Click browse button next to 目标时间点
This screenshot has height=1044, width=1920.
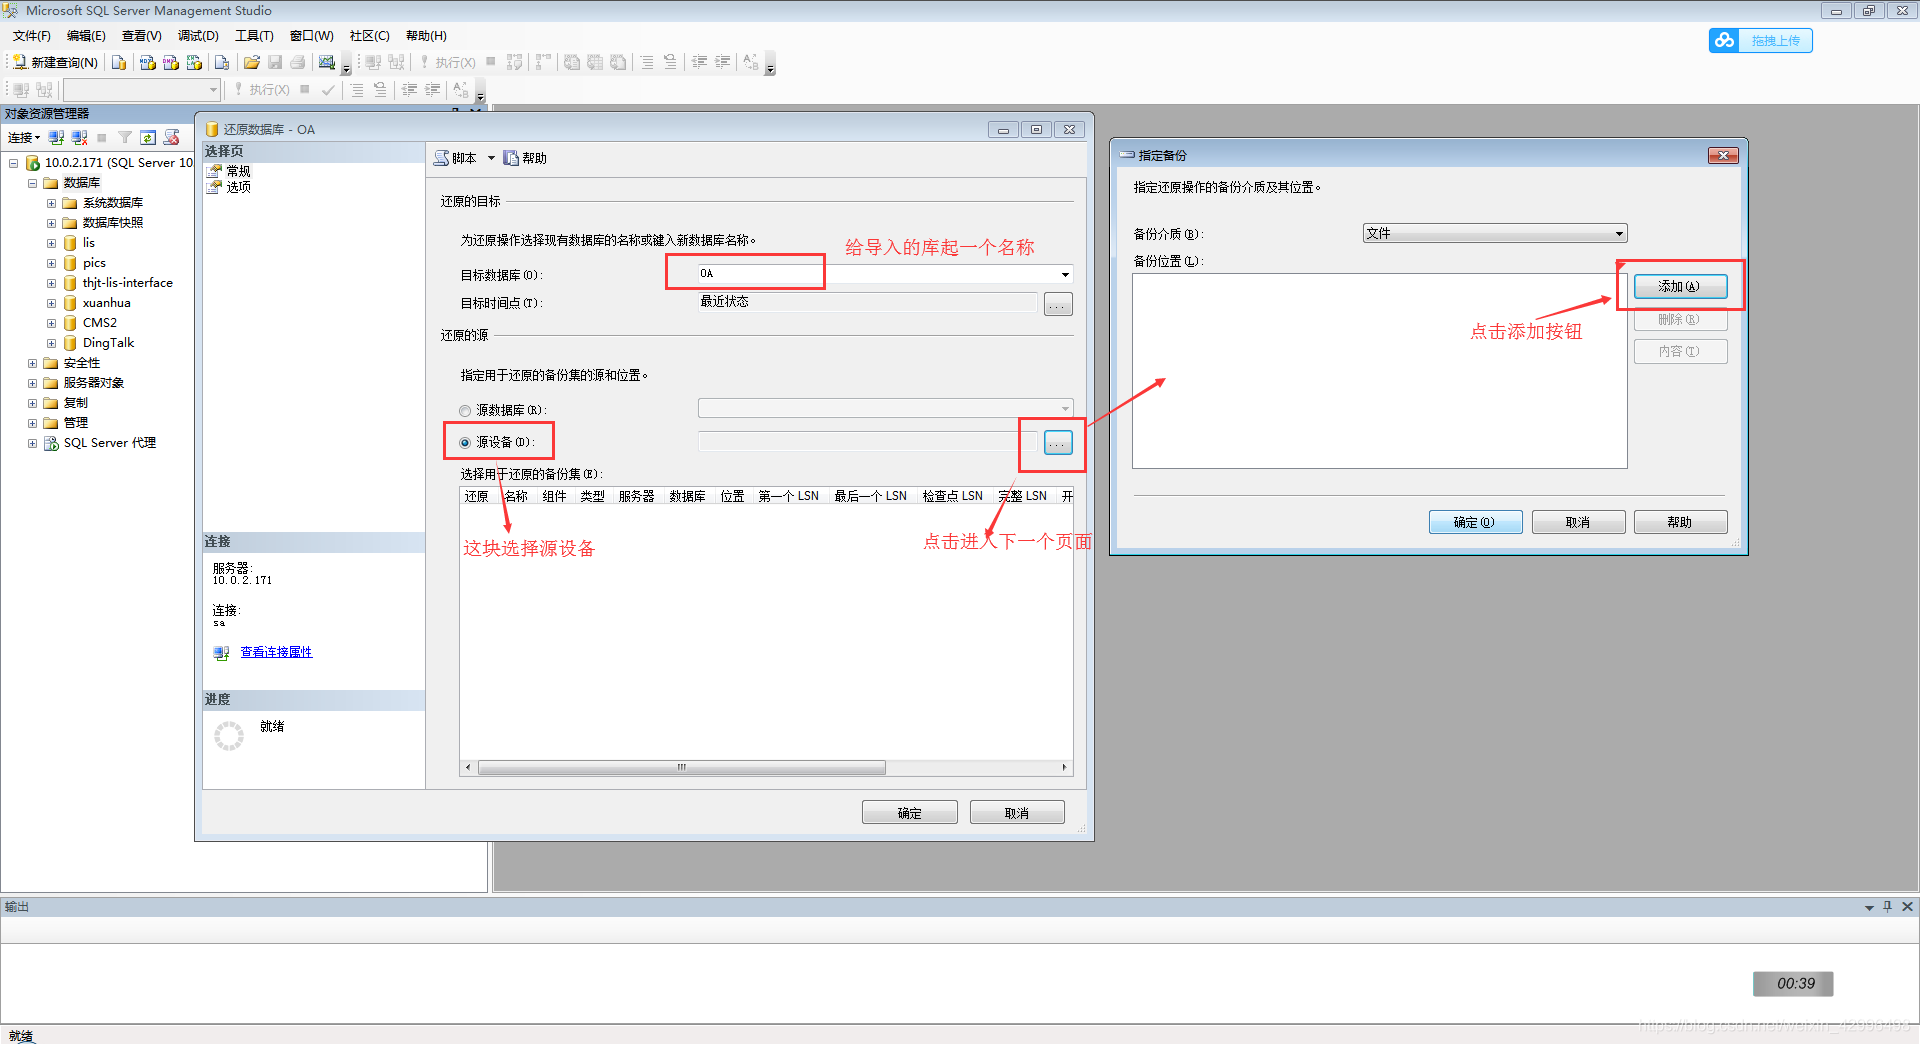(x=1058, y=304)
